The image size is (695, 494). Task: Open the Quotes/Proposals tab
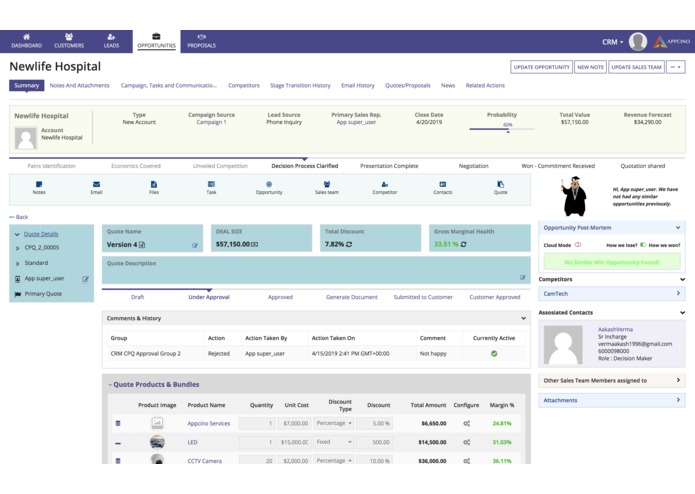point(408,86)
